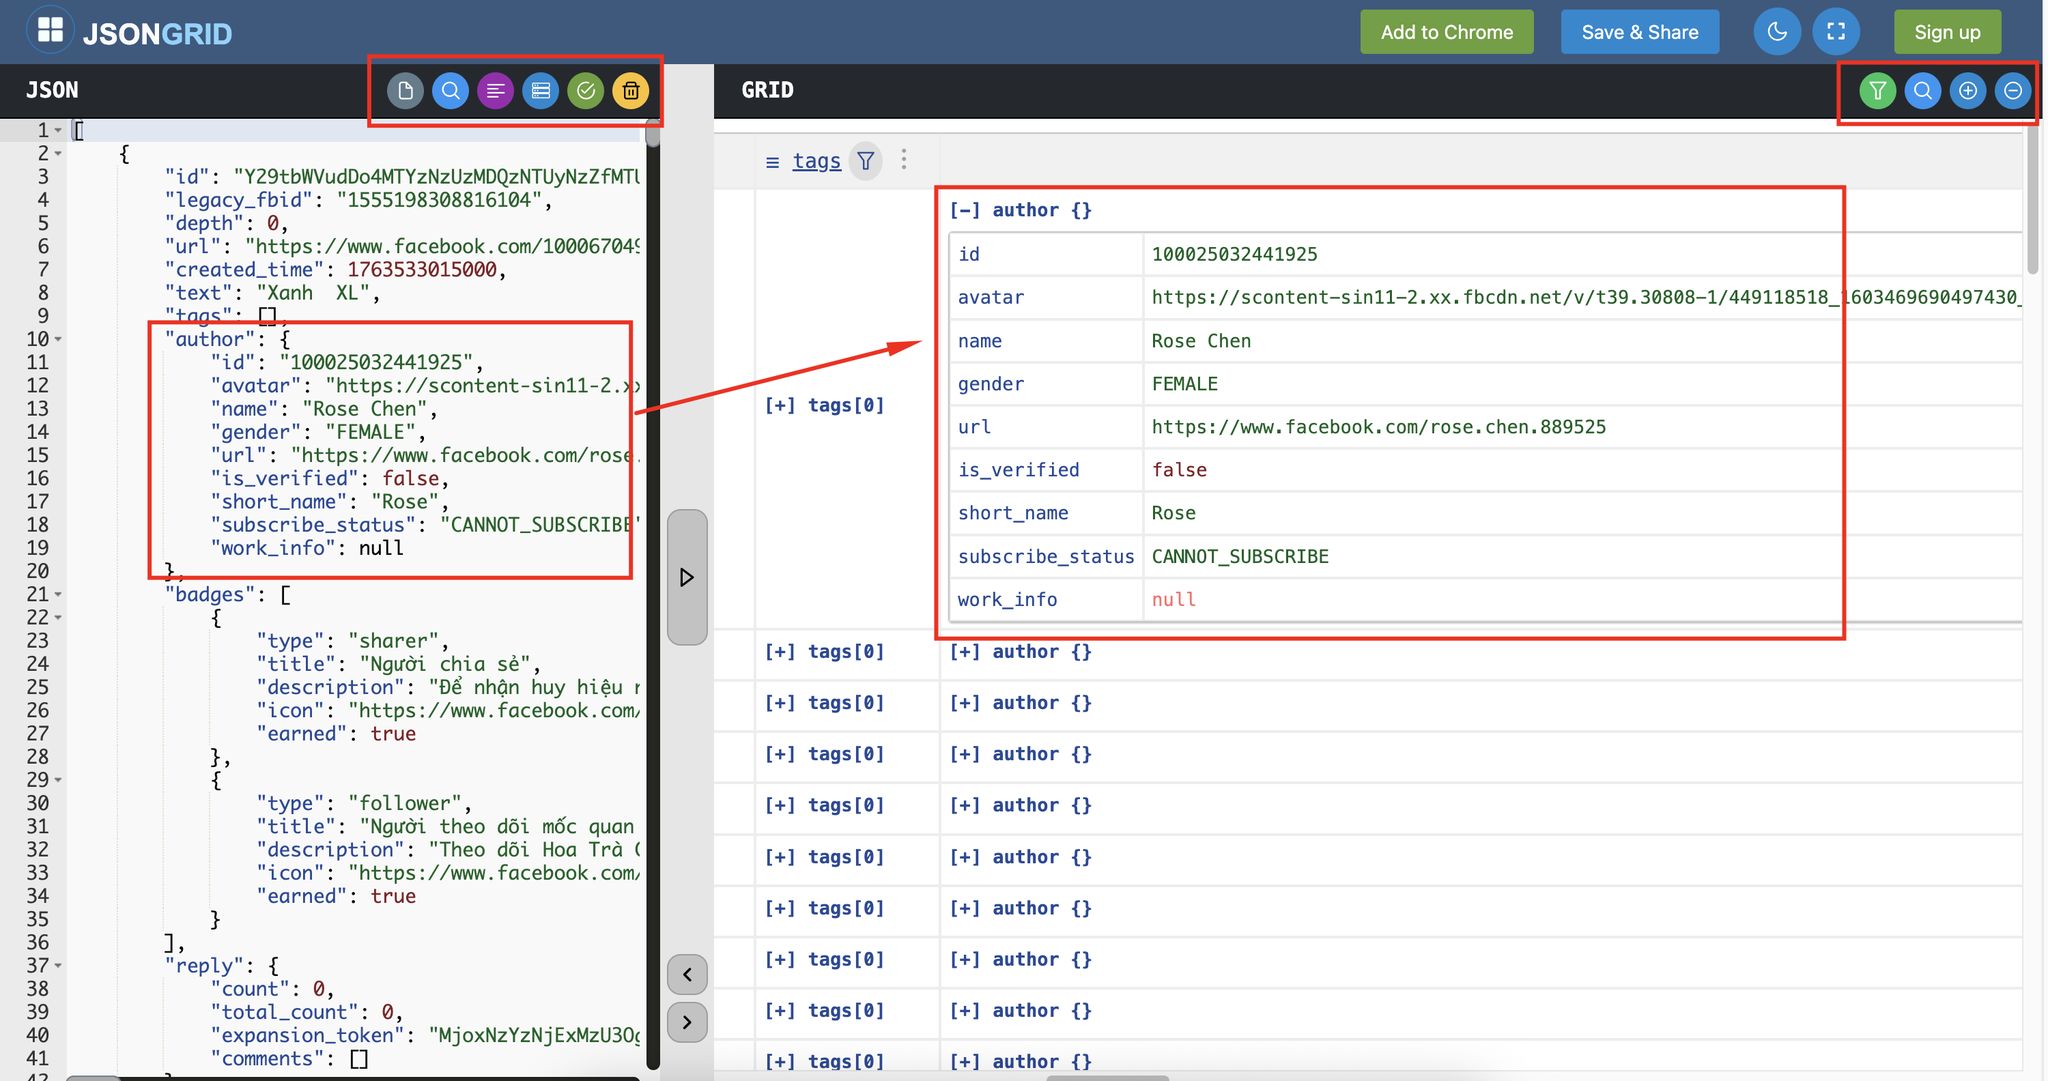
Task: Click the JSONGRID logo
Action: tap(130, 32)
